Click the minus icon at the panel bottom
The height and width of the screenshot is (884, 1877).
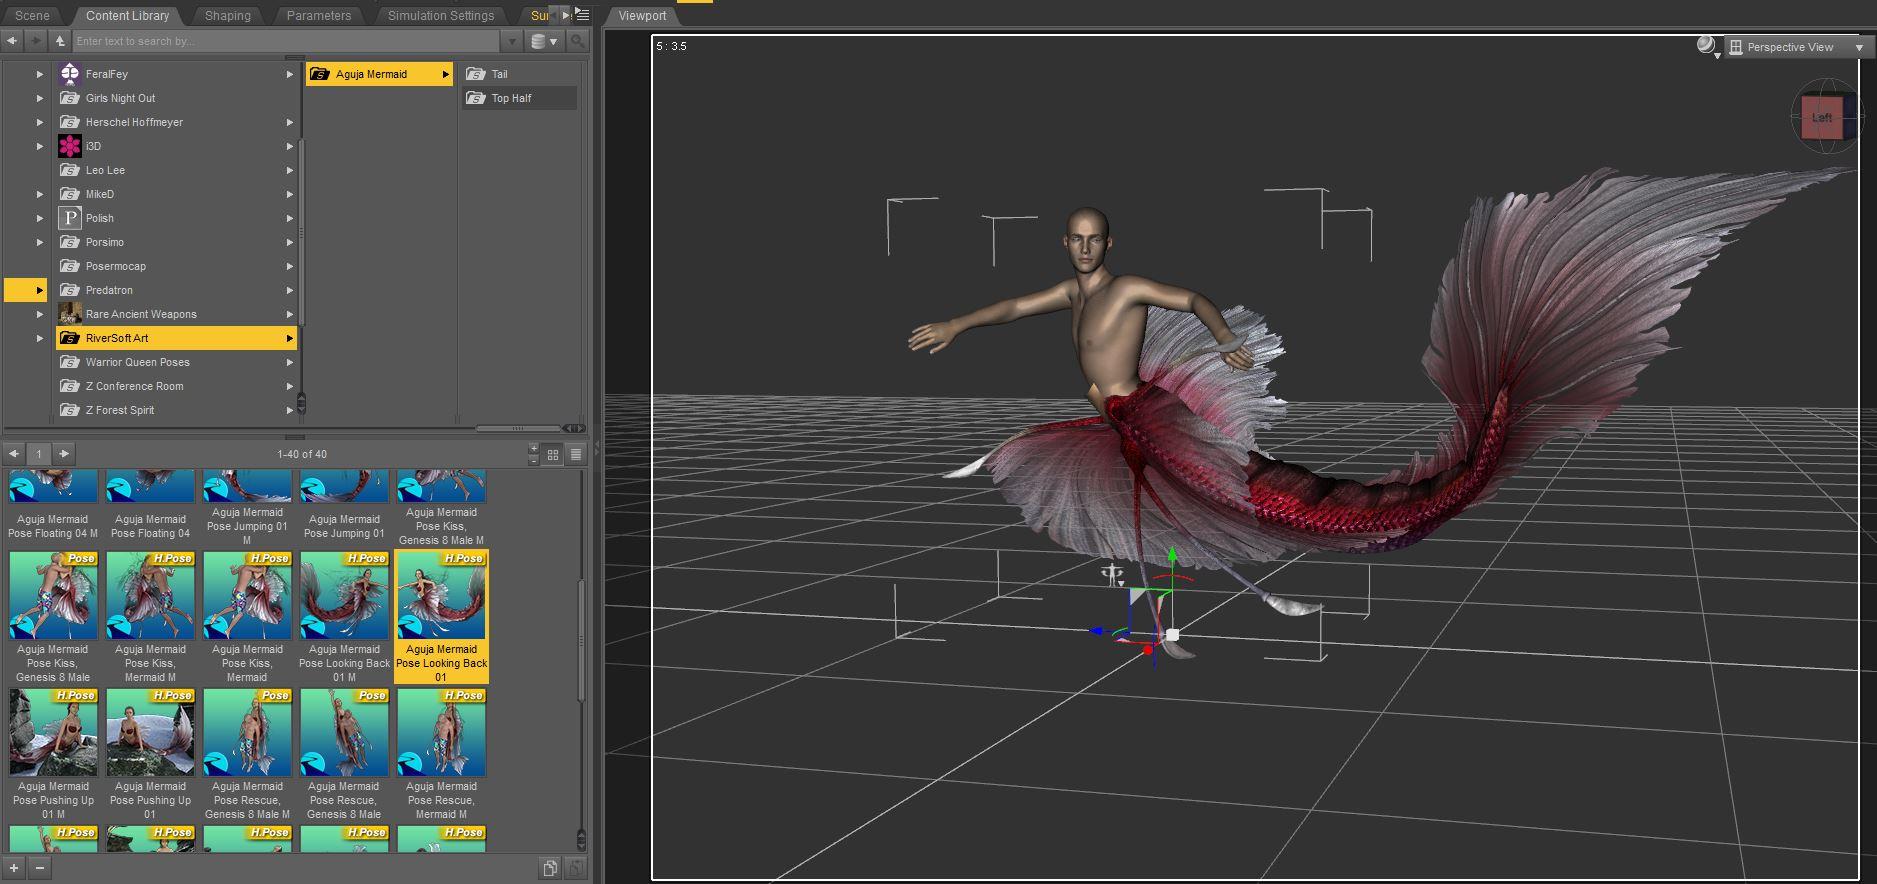pyautogui.click(x=40, y=868)
